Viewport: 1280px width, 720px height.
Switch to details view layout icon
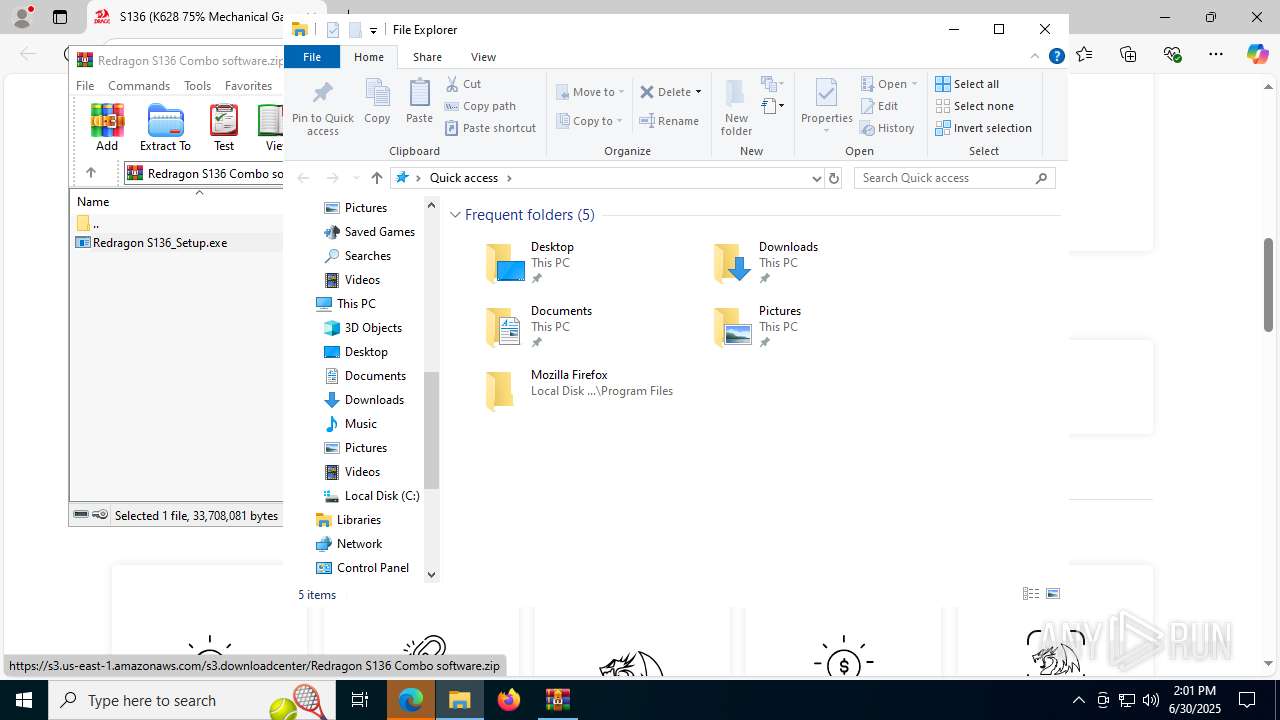pyautogui.click(x=1031, y=594)
